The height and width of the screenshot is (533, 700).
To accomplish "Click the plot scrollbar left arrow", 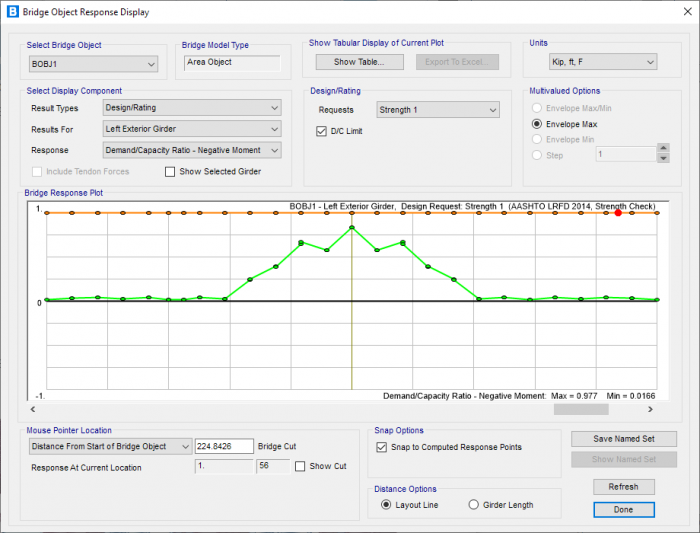I will pos(33,409).
